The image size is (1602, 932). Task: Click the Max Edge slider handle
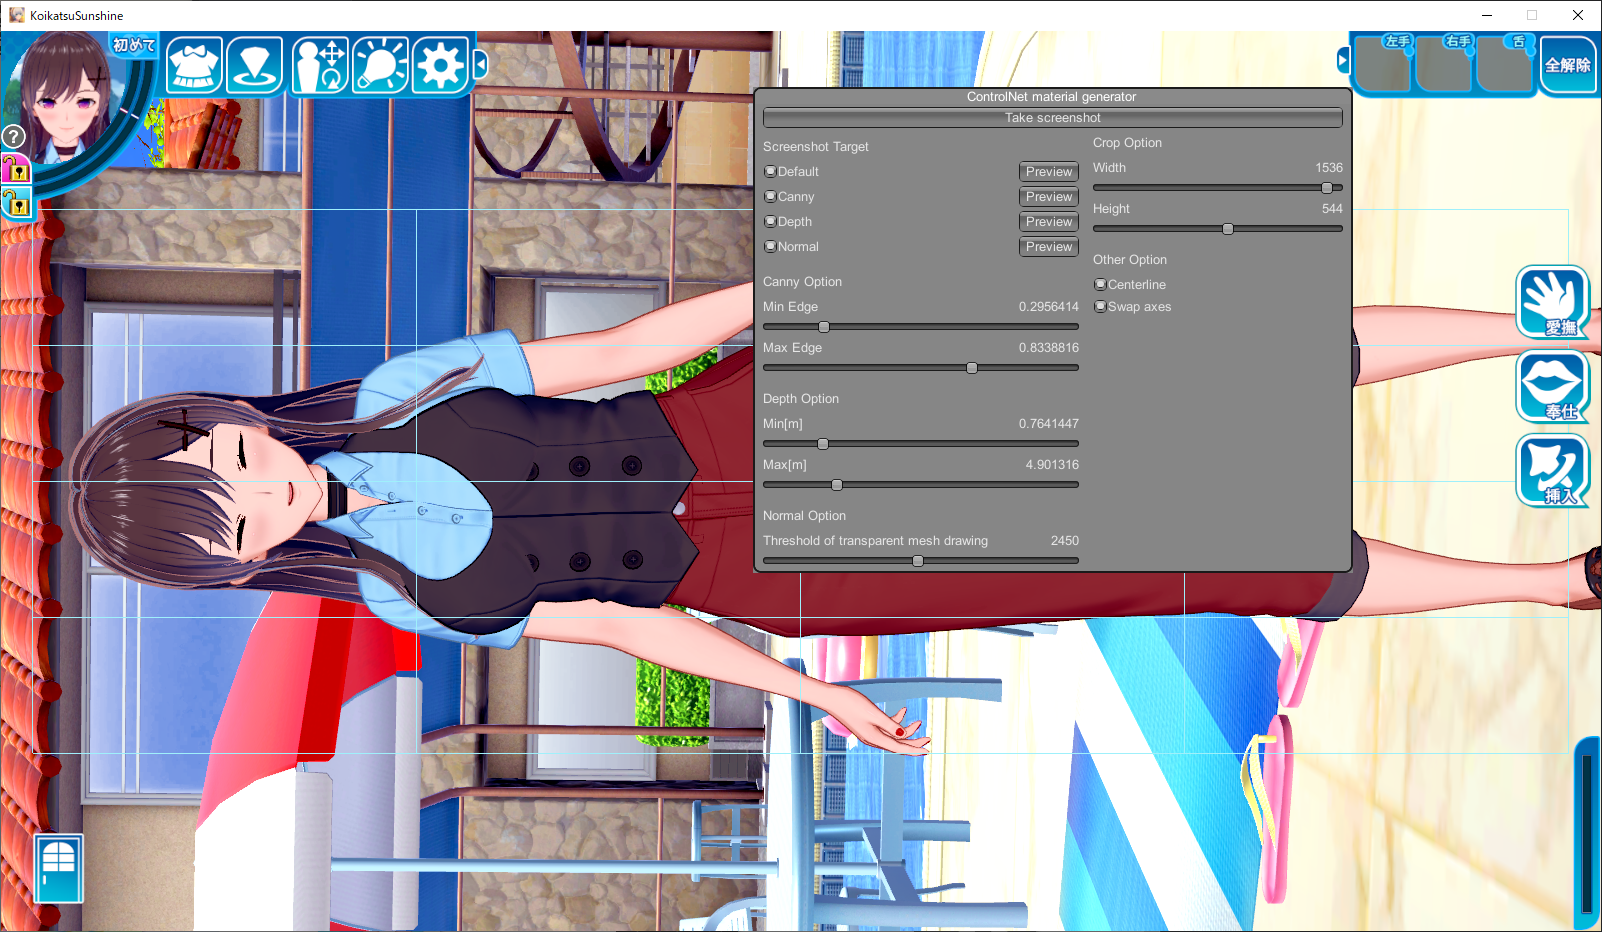972,368
